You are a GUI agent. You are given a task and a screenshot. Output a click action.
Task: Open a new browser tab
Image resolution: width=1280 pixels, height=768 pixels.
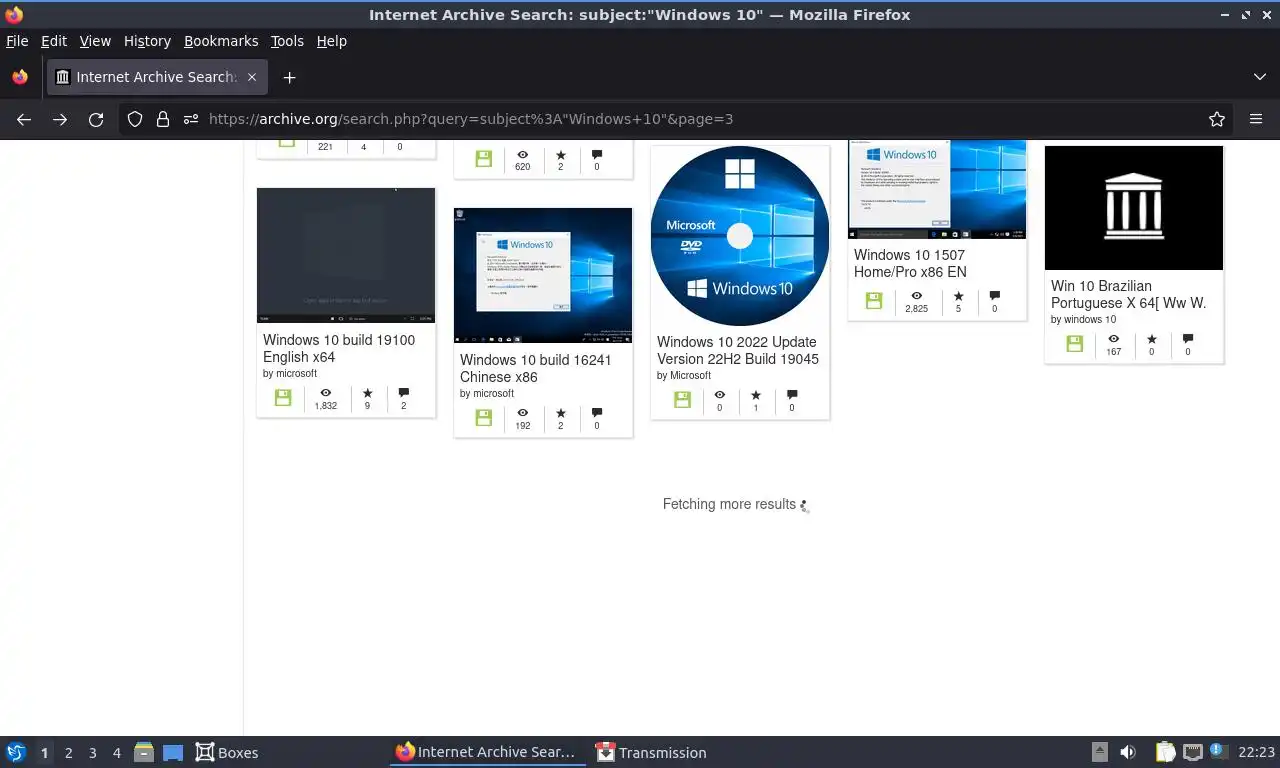pos(289,77)
